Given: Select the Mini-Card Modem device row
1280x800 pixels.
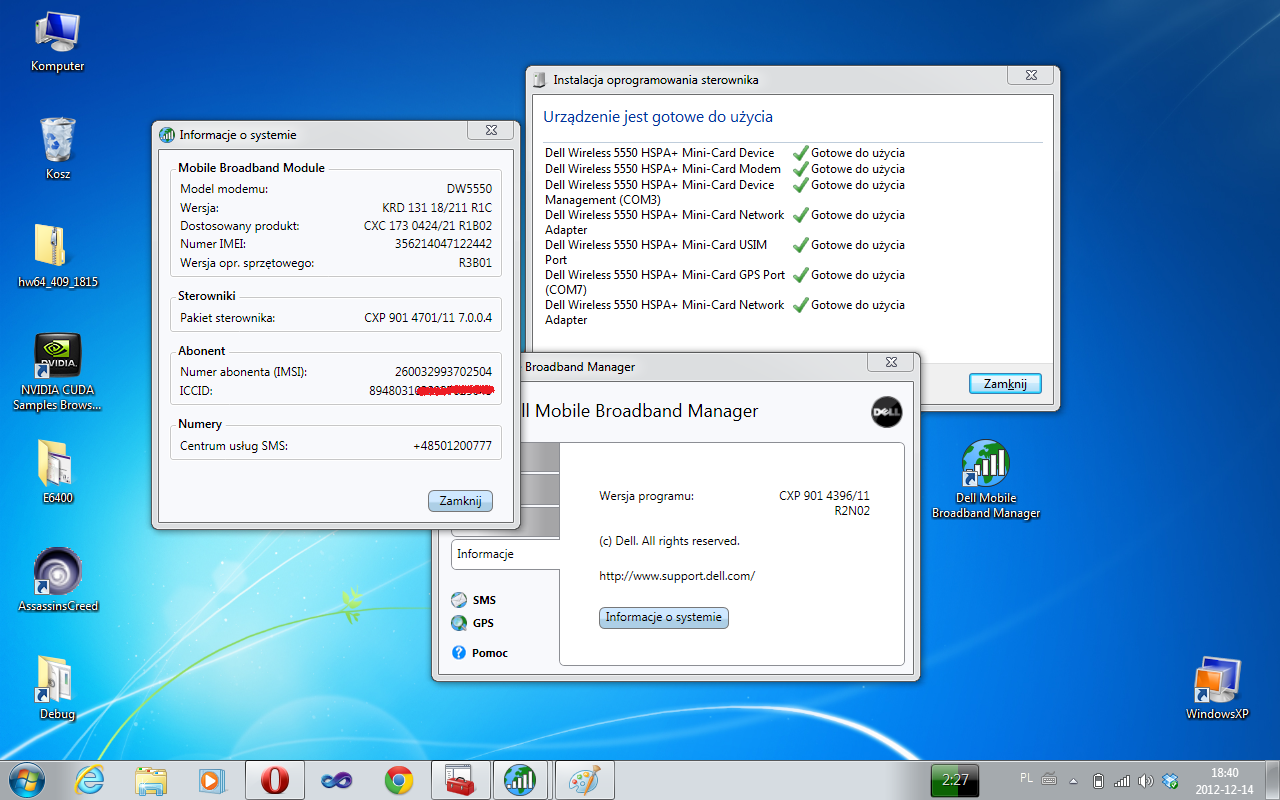Looking at the screenshot, I should click(725, 169).
